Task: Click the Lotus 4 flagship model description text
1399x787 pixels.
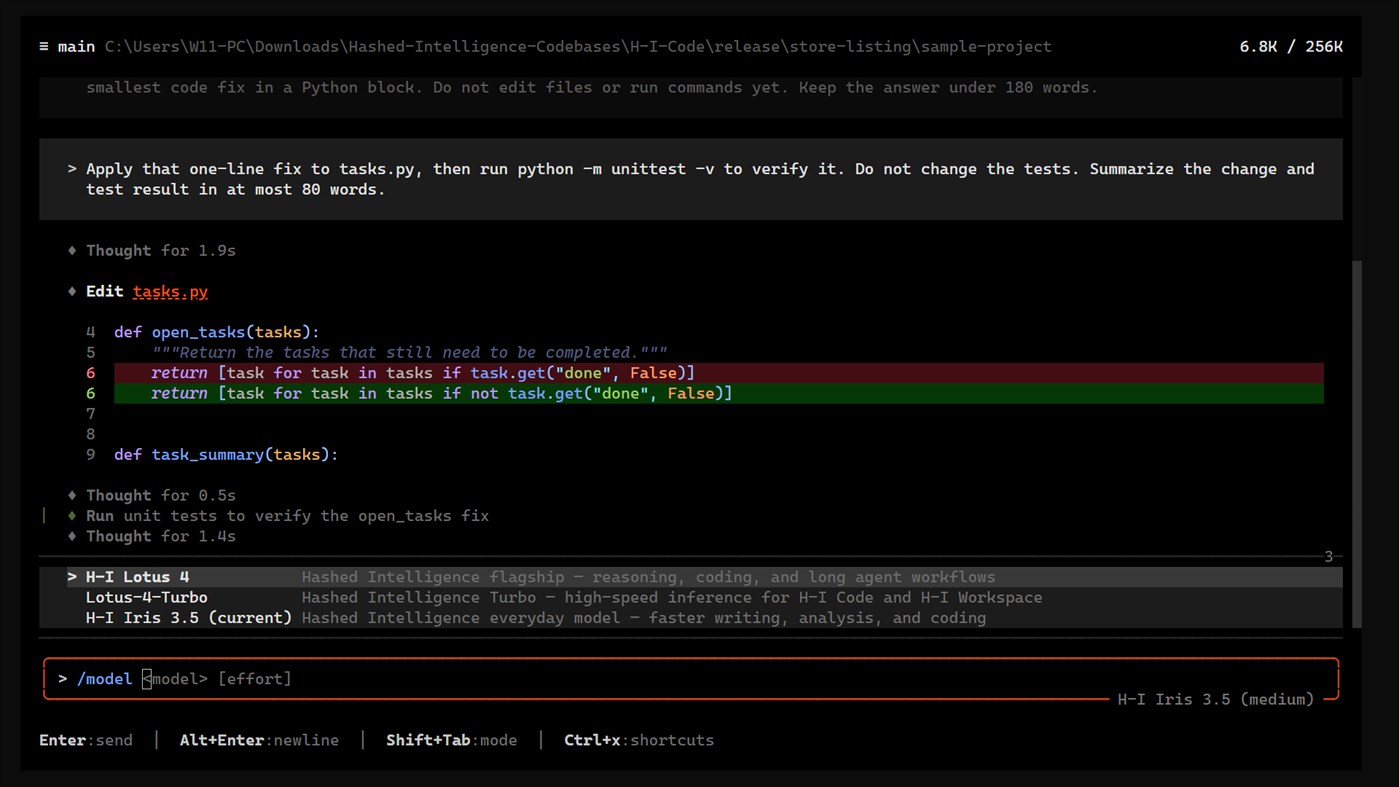Action: 648,577
